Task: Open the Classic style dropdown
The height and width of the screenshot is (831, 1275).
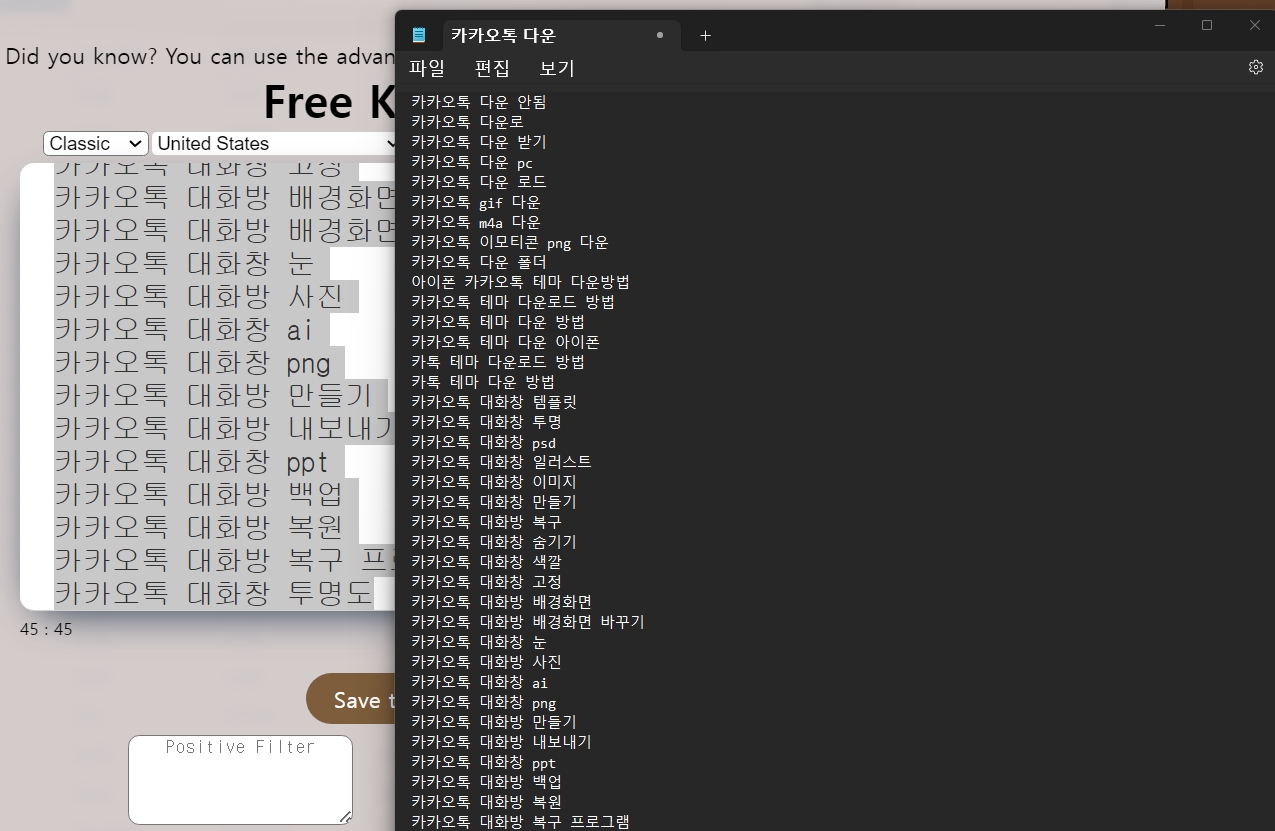Action: coord(95,143)
